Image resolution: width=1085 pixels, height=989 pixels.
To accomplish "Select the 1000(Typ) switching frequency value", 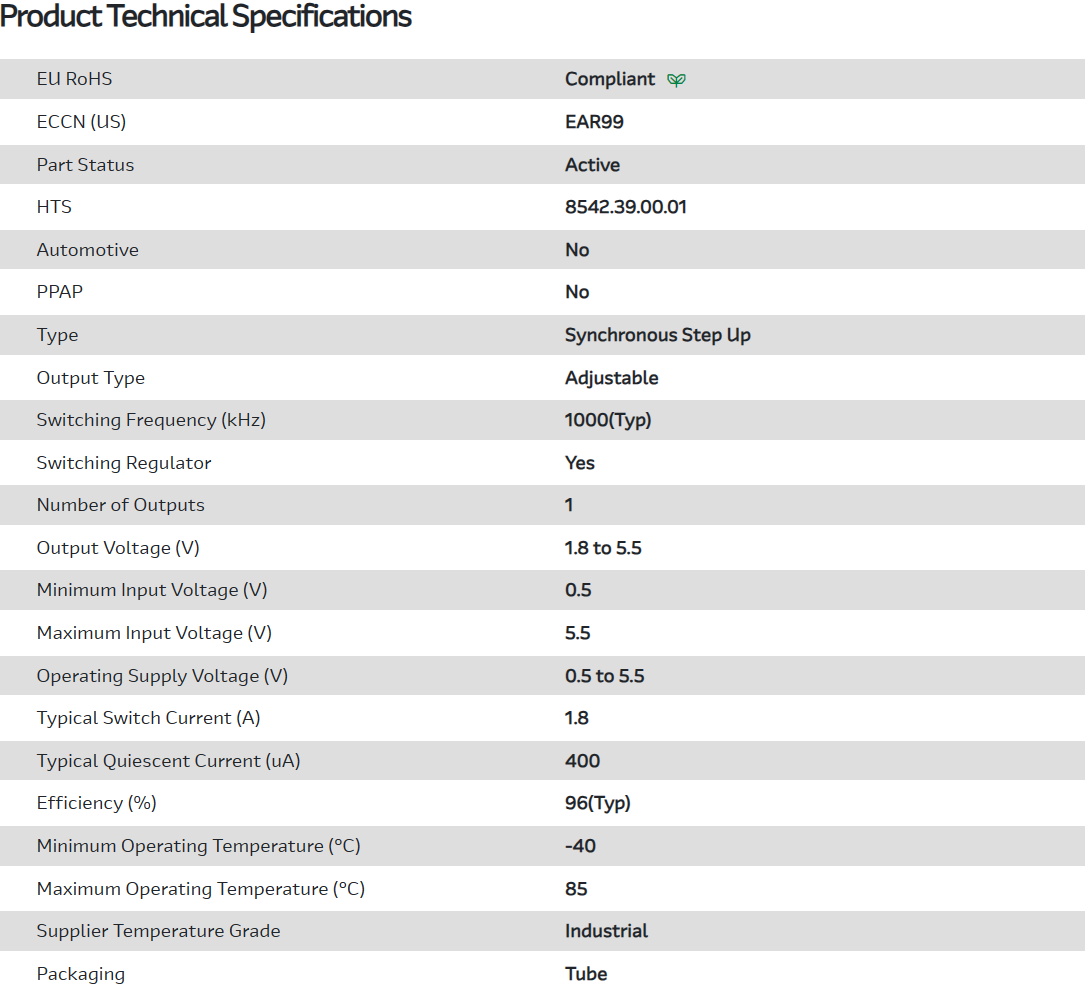I will (608, 420).
